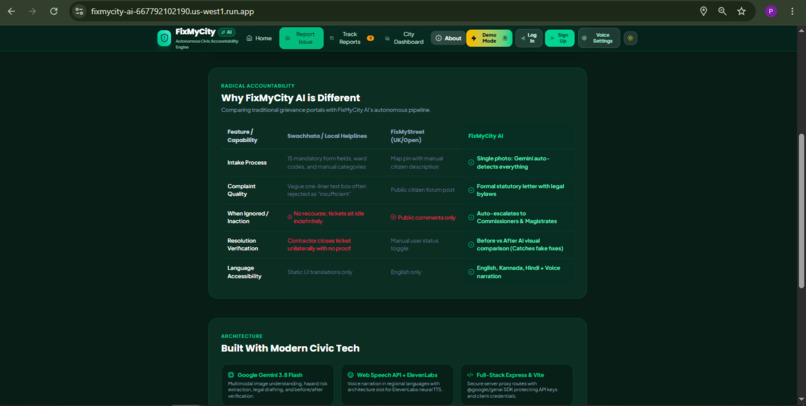The width and height of the screenshot is (806, 406).
Task: Click 'Built With Modern Civic Tech' heading
Action: [x=290, y=348]
